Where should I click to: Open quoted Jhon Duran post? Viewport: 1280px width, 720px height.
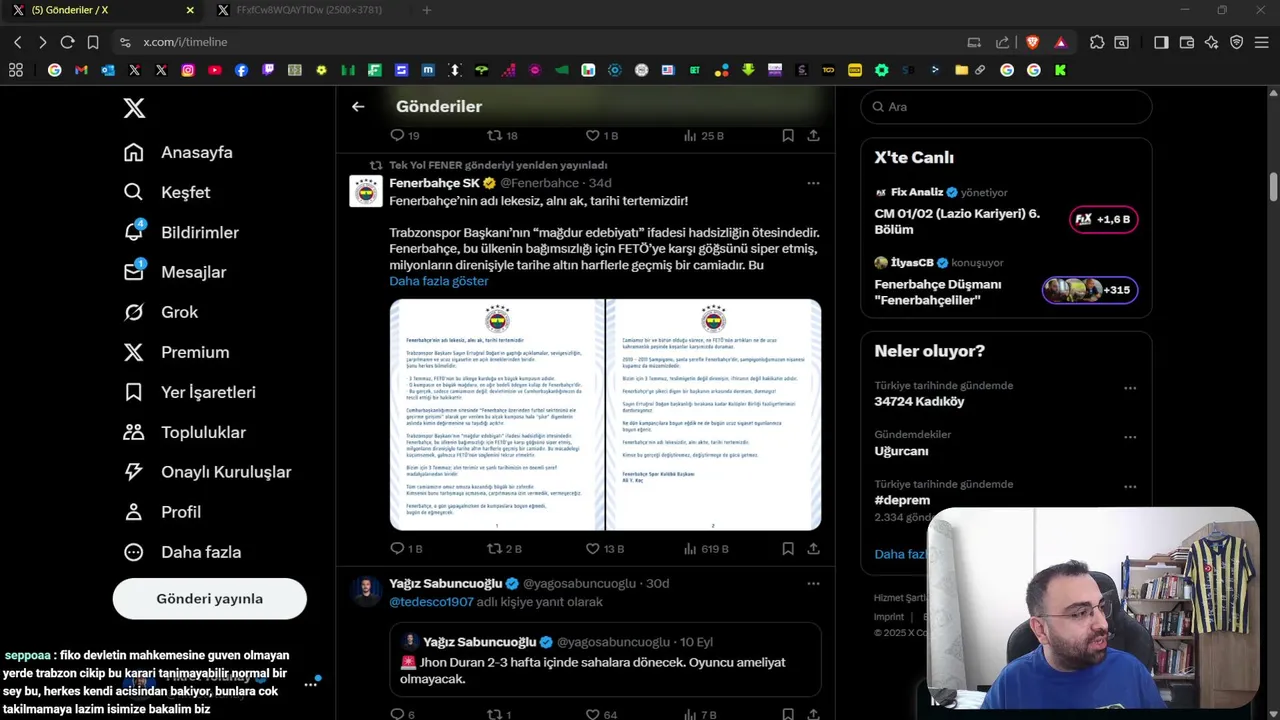pyautogui.click(x=605, y=661)
